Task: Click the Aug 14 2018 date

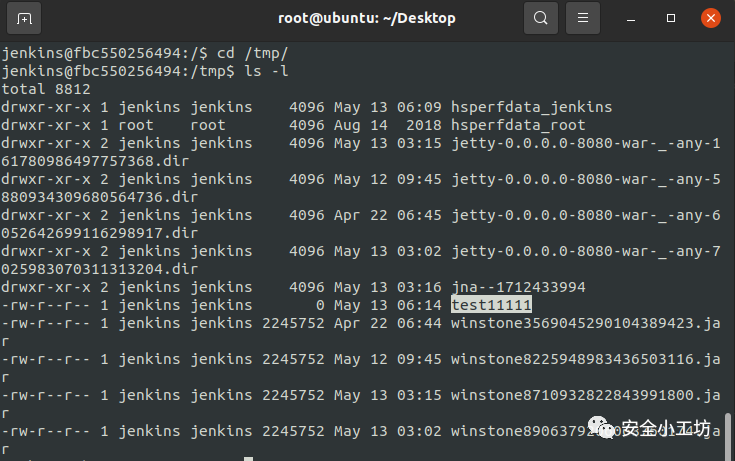Action: (388, 125)
